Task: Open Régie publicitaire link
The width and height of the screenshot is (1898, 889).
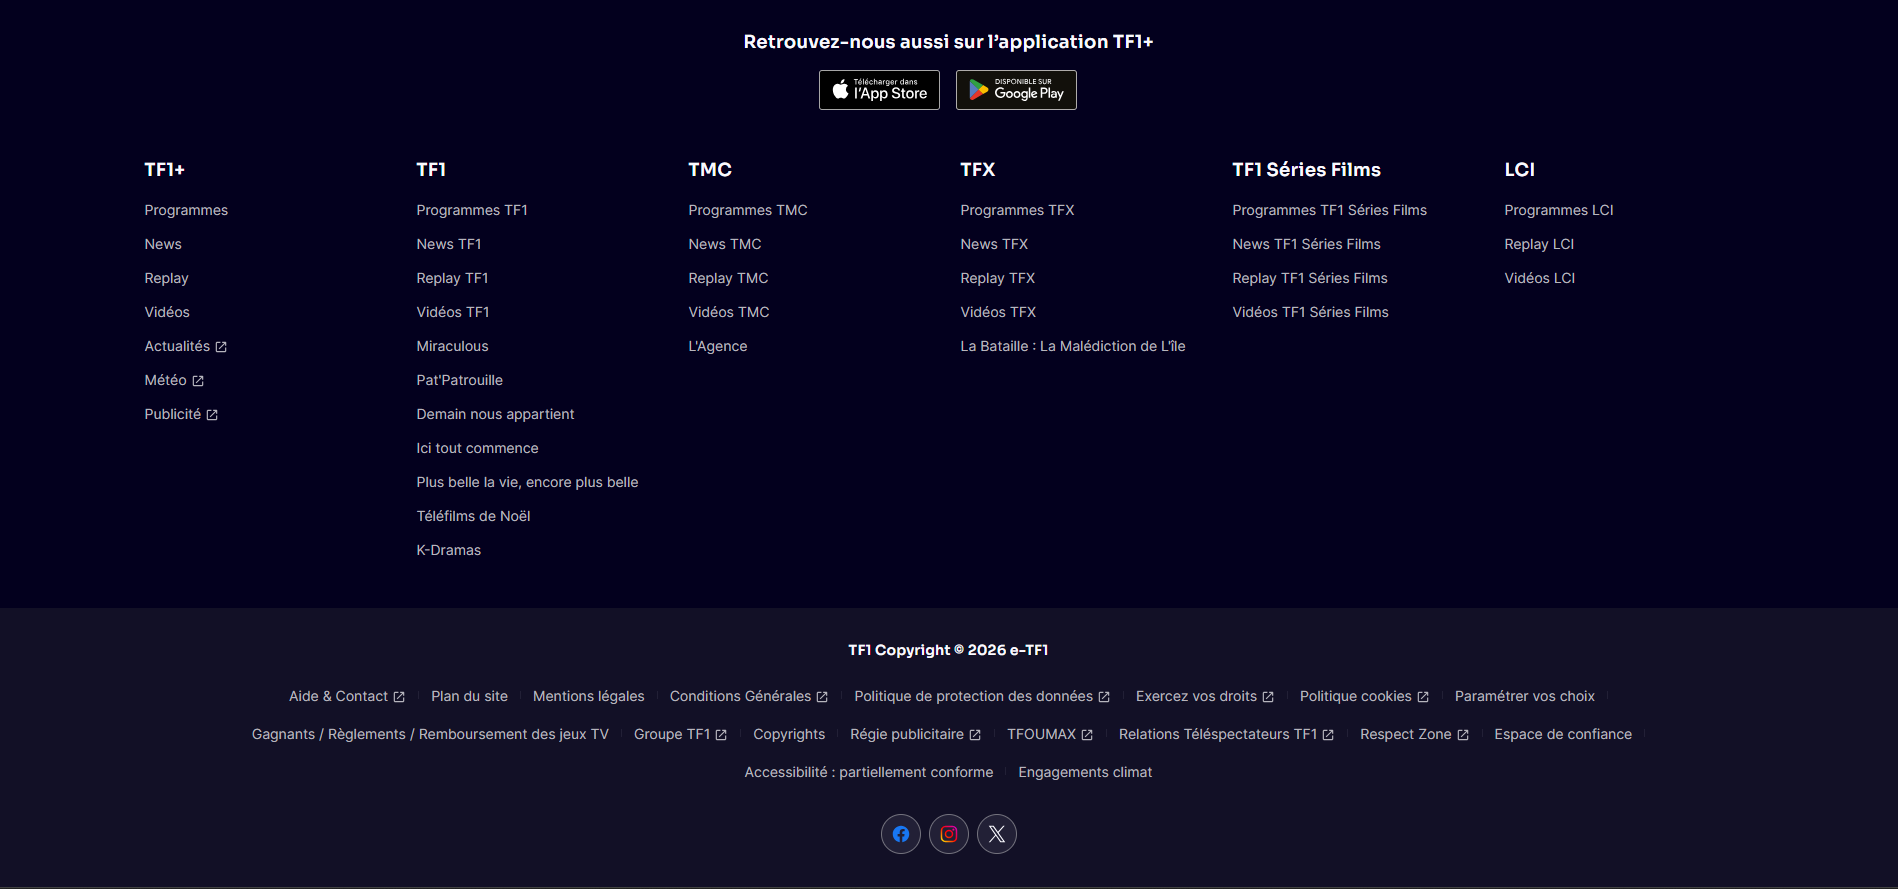Action: [916, 734]
